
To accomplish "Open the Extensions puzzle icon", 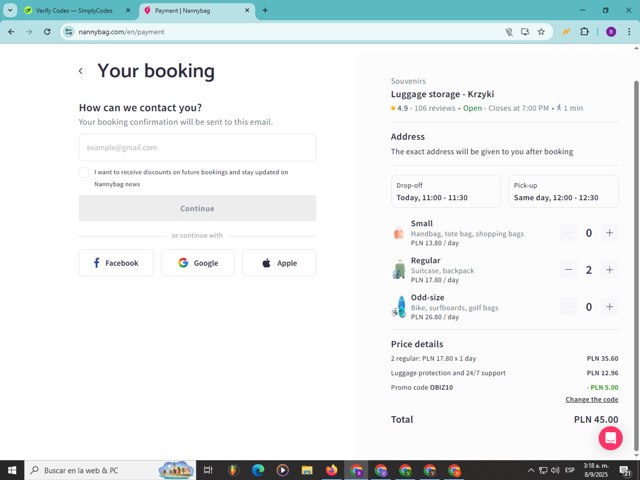I will pyautogui.click(x=584, y=32).
